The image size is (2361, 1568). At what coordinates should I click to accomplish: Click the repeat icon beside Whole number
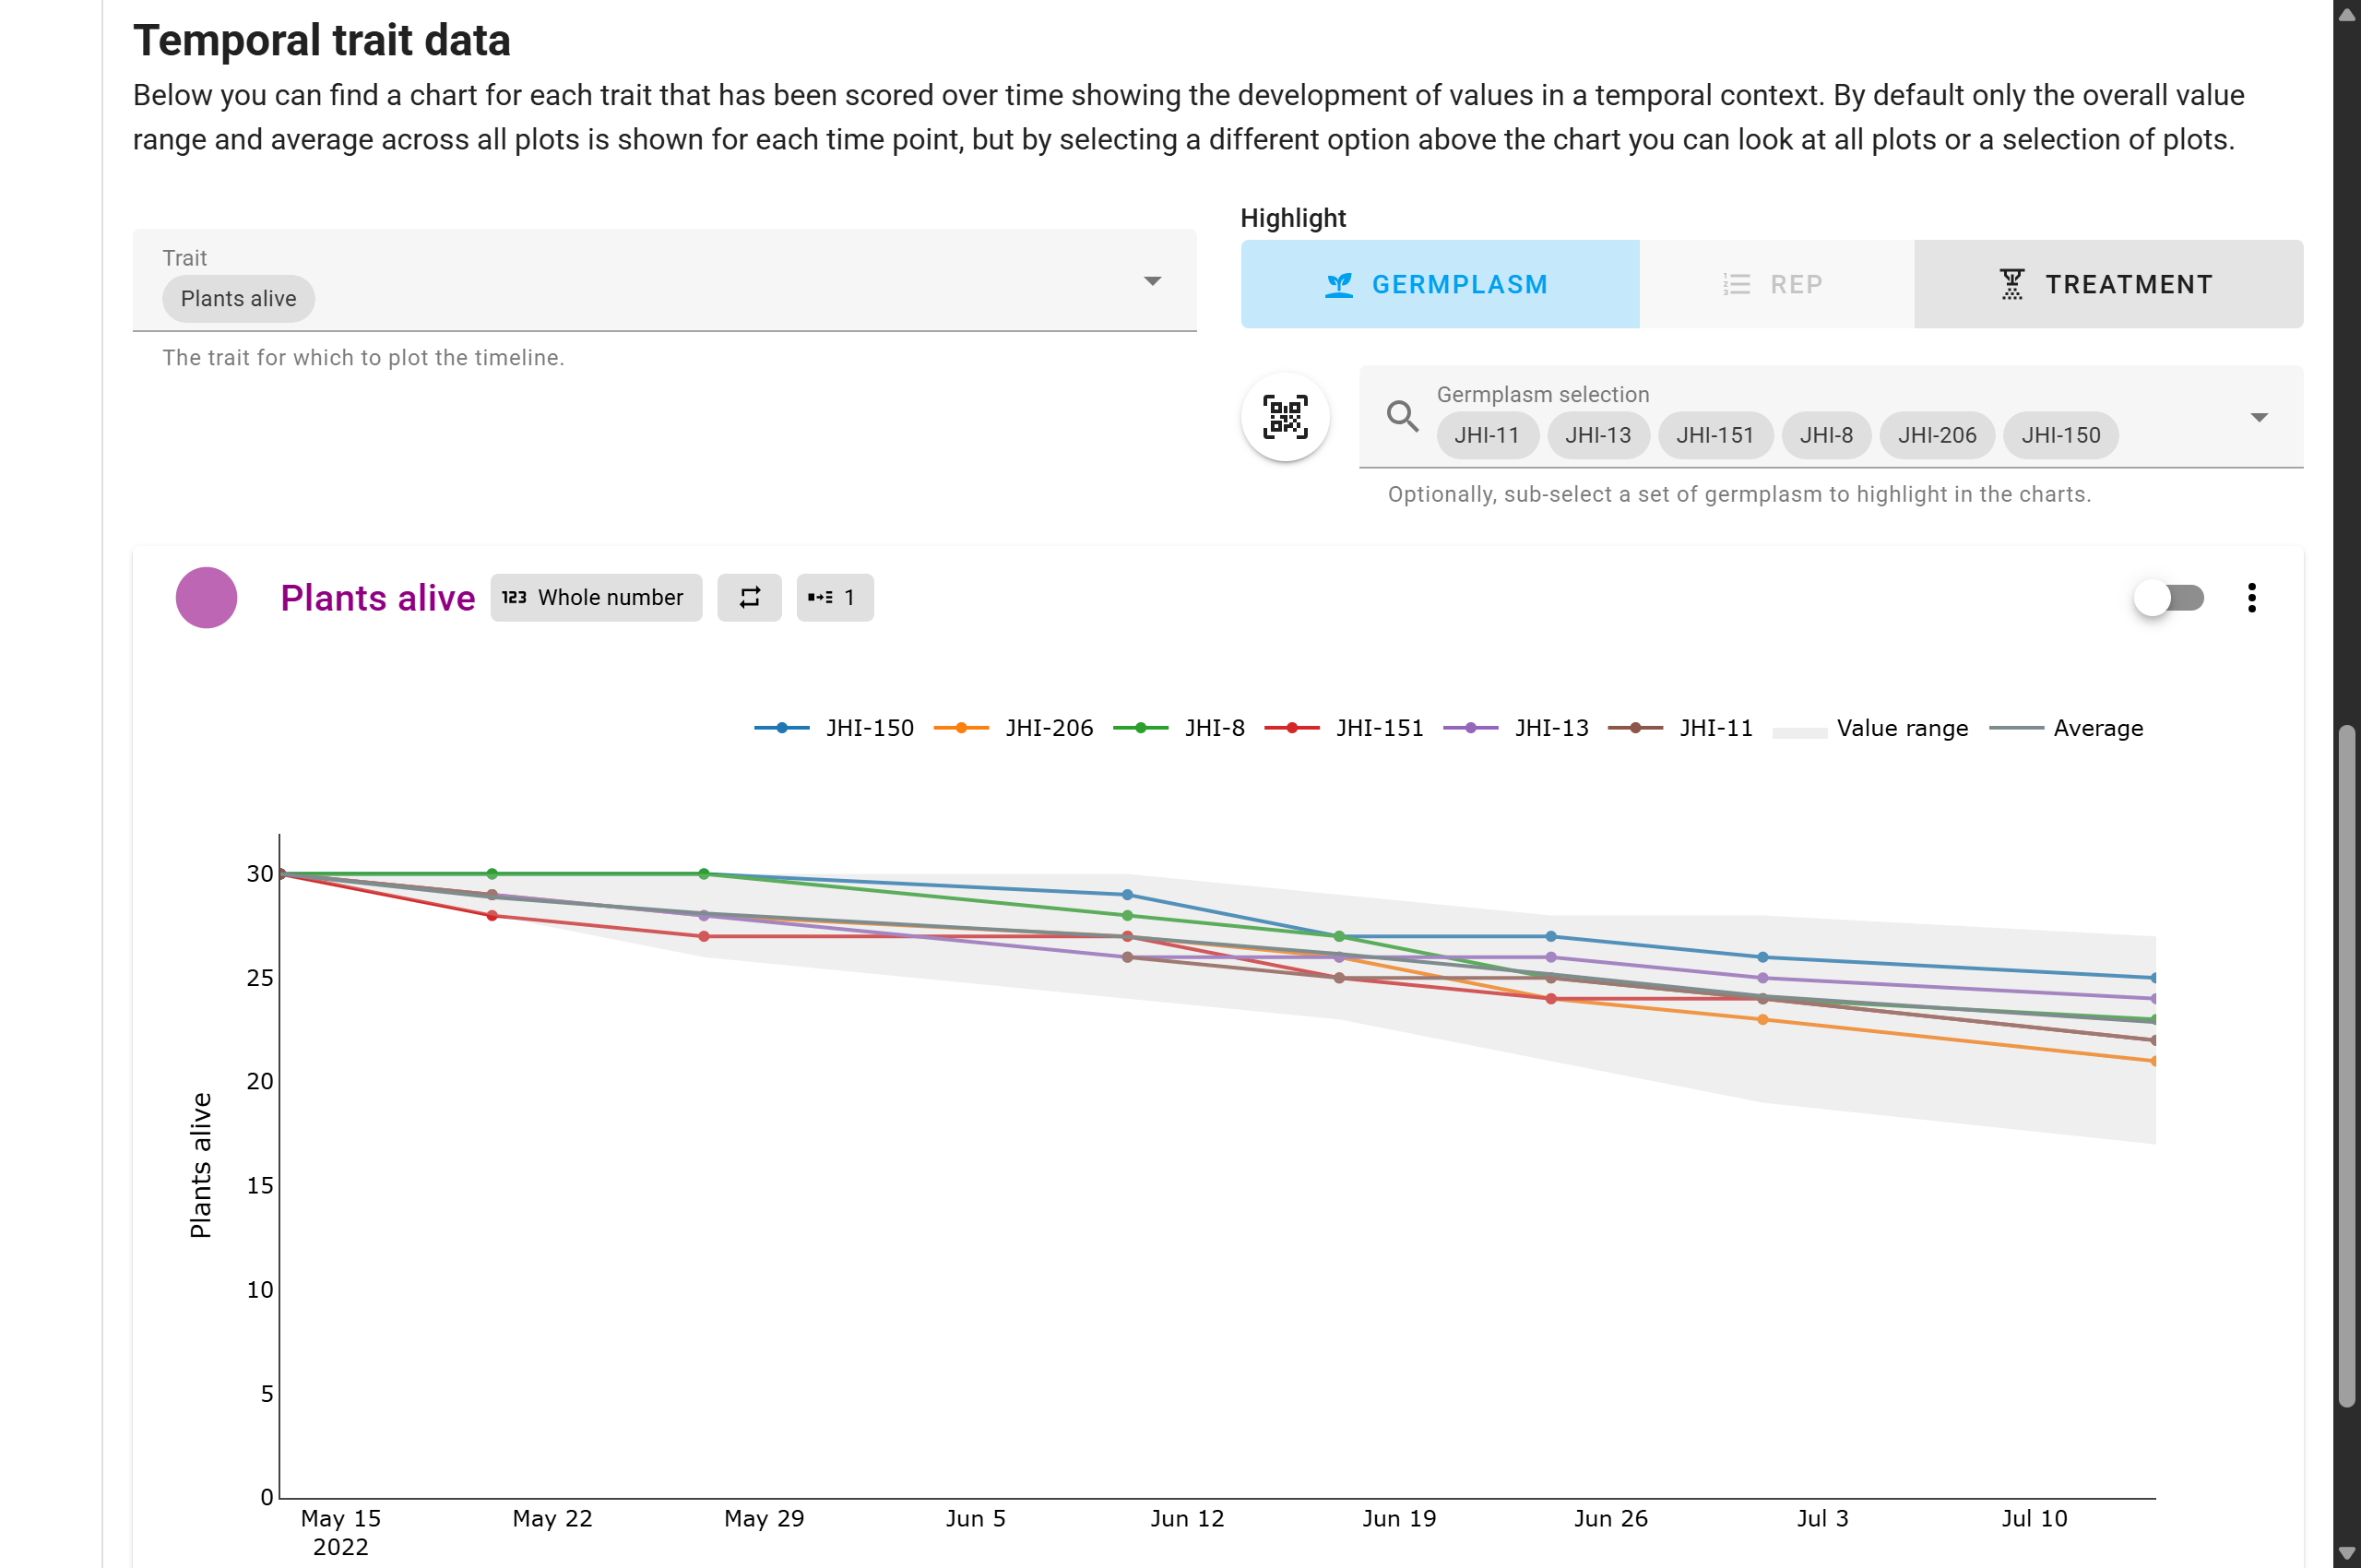750,597
